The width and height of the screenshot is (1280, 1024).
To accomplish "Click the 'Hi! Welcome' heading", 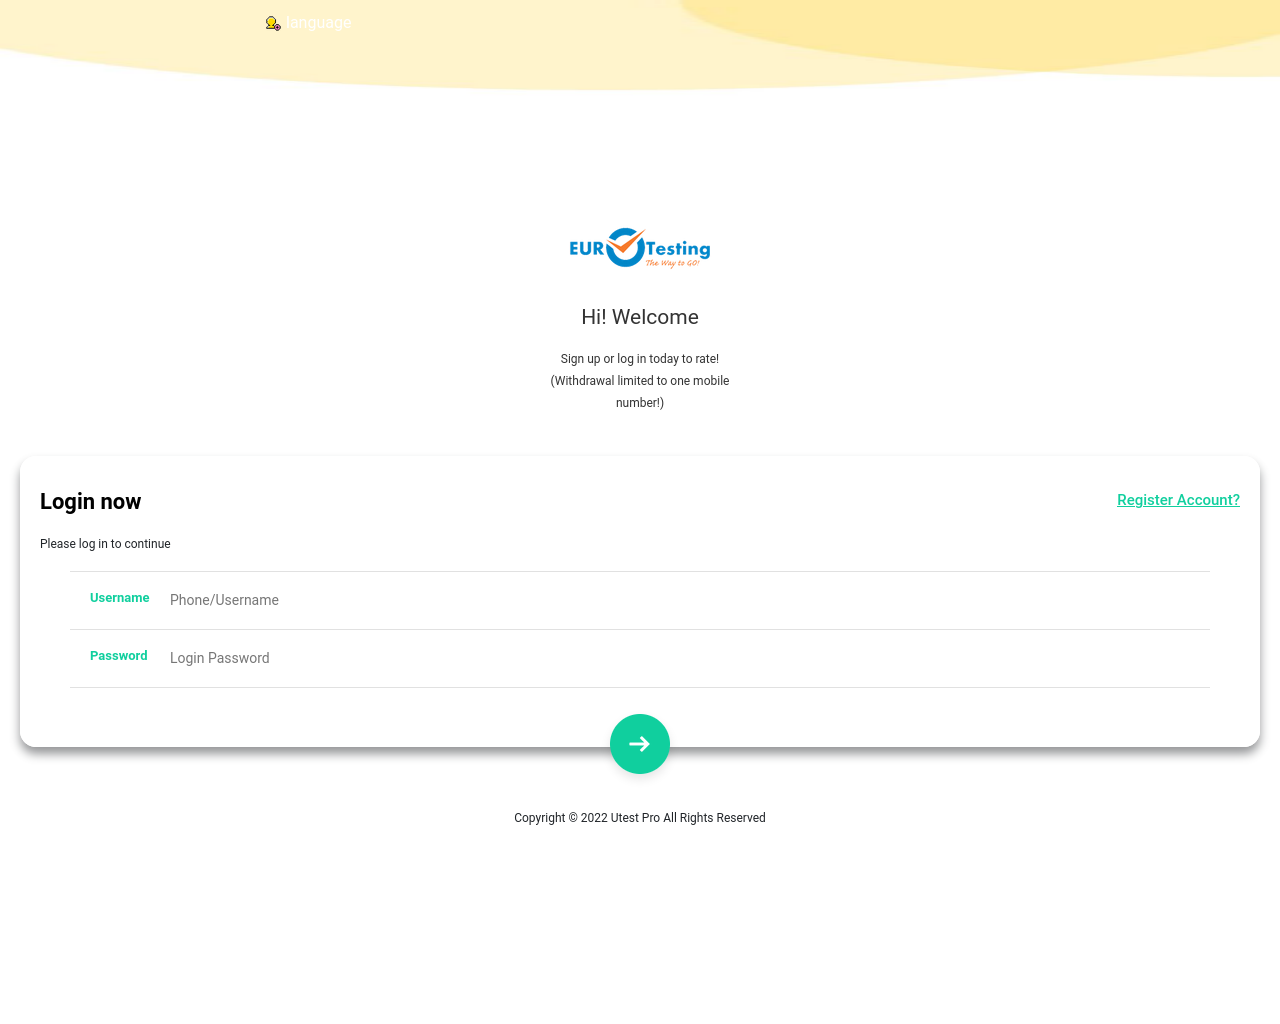I will pyautogui.click(x=640, y=317).
